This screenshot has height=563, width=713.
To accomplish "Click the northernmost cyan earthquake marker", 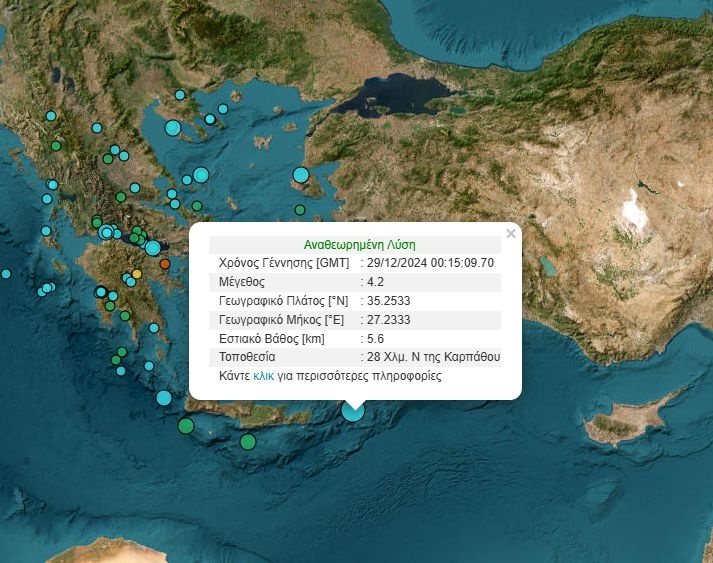I will tap(180, 95).
